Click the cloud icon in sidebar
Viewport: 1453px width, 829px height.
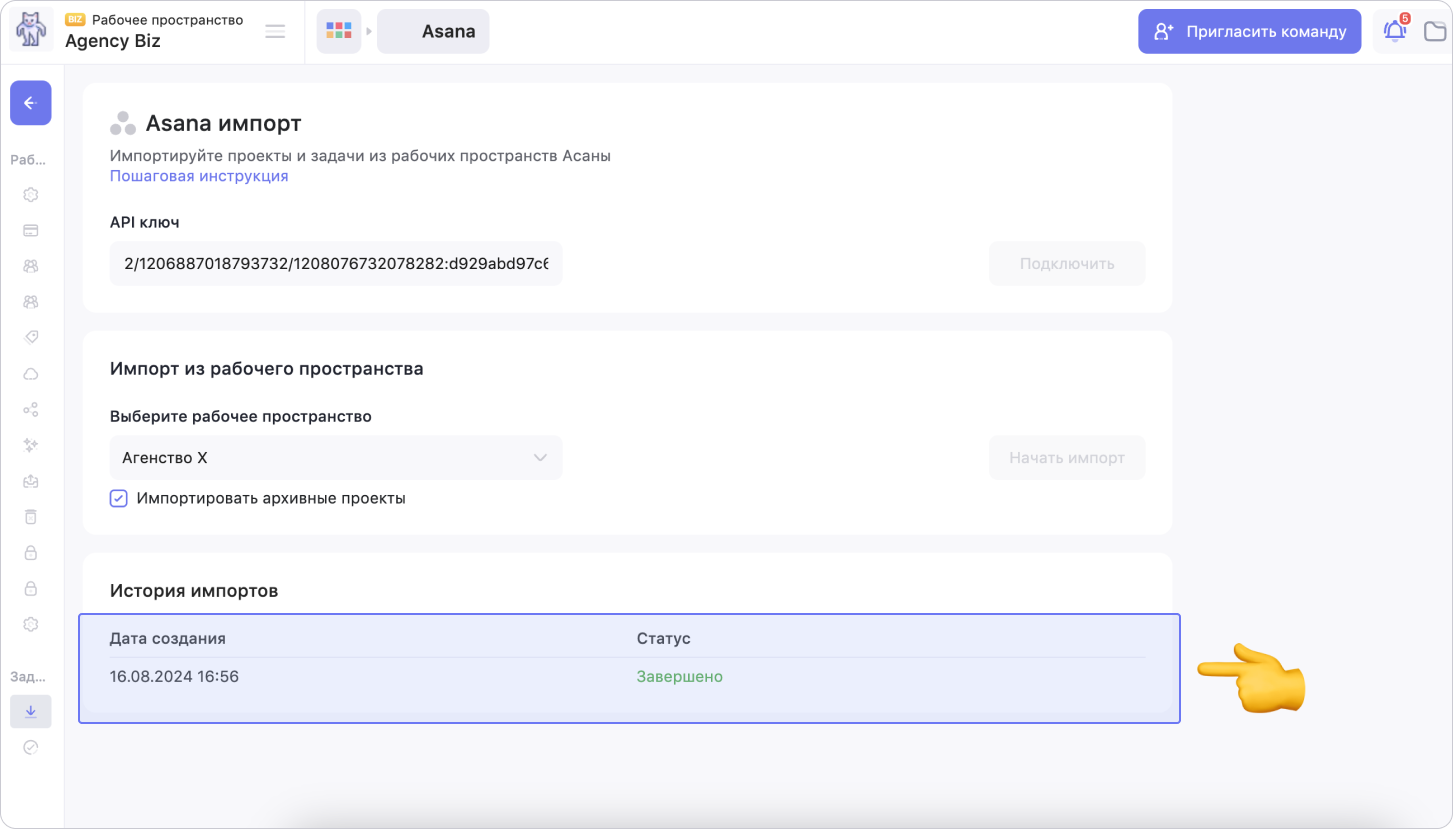[x=31, y=373]
